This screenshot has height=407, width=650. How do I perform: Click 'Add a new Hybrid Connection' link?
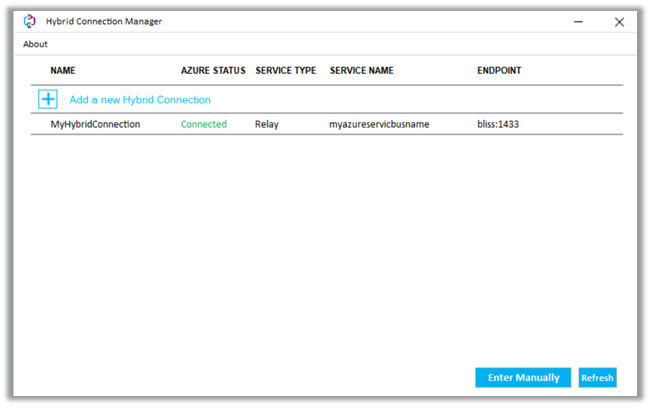click(140, 100)
